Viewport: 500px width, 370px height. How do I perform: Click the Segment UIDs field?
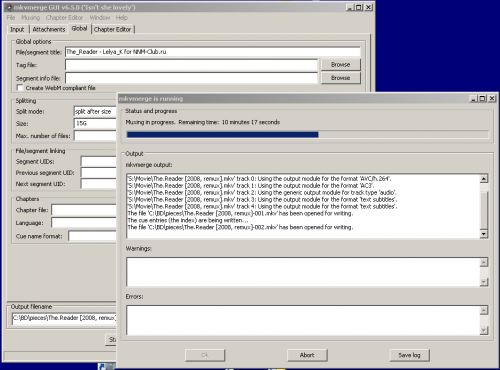tap(99, 162)
